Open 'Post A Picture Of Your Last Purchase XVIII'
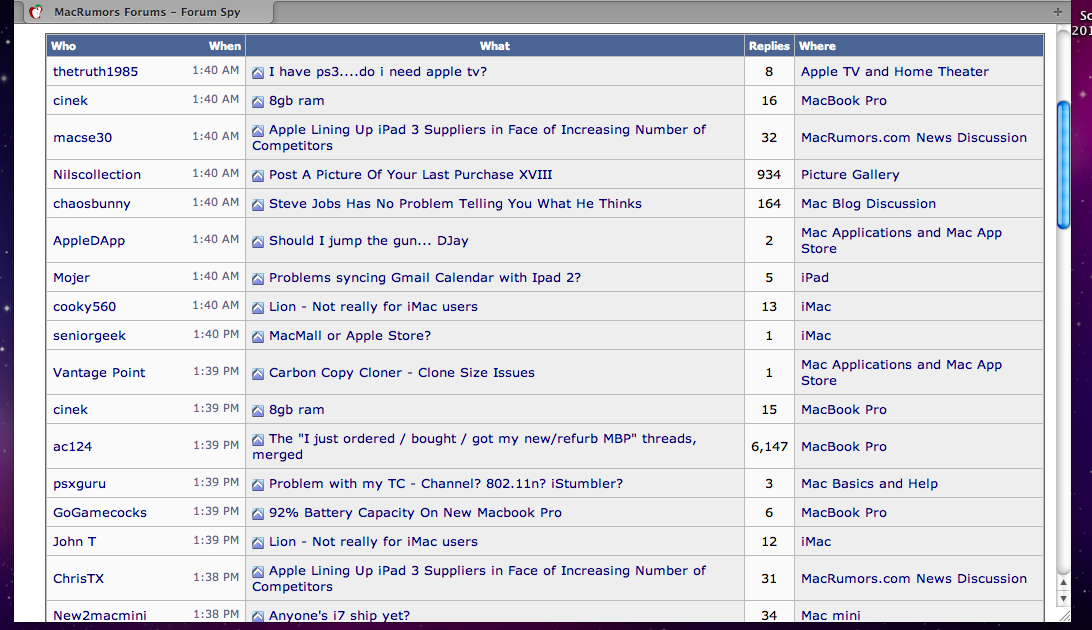This screenshot has height=630, width=1092. coord(411,175)
